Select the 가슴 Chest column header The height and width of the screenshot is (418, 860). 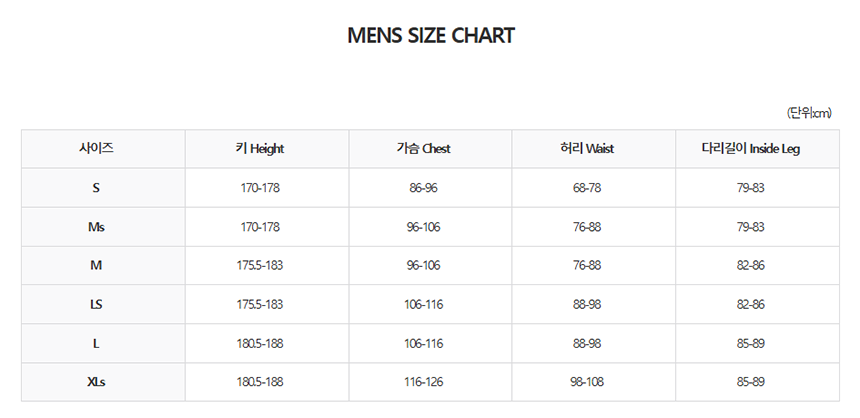[x=423, y=149]
